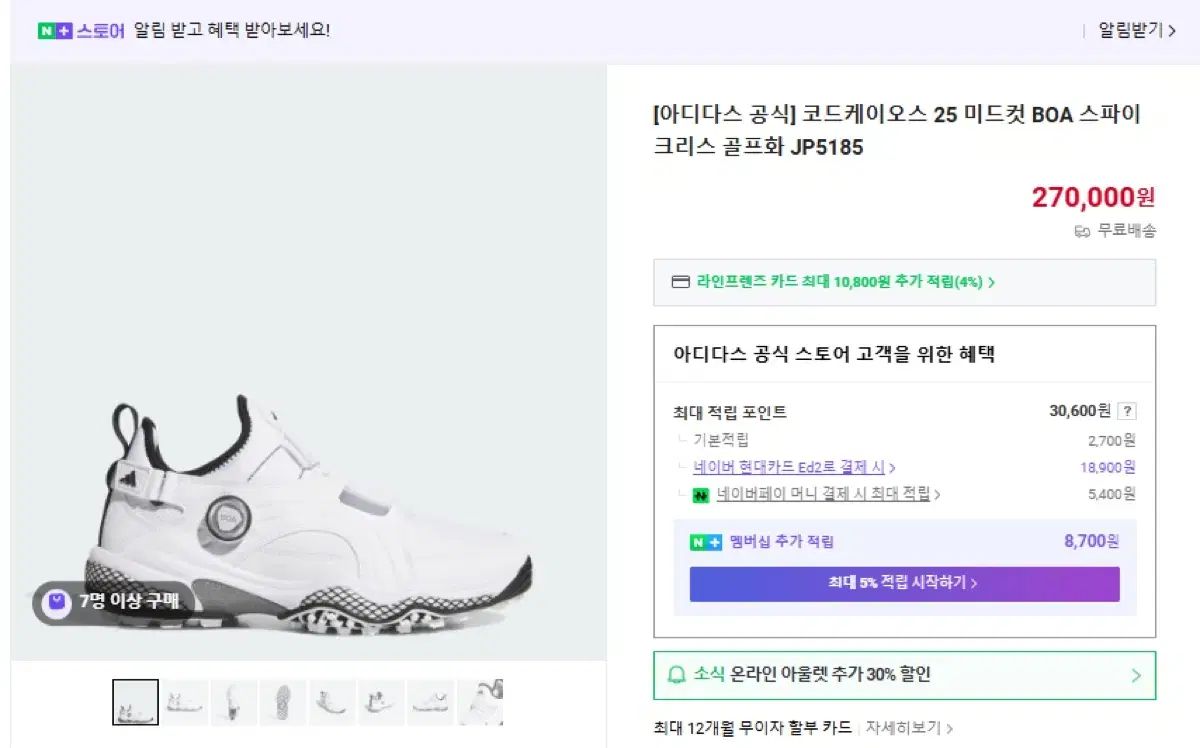Click the green bell icon in 소식 banner
This screenshot has height=748, width=1200.
(x=676, y=675)
